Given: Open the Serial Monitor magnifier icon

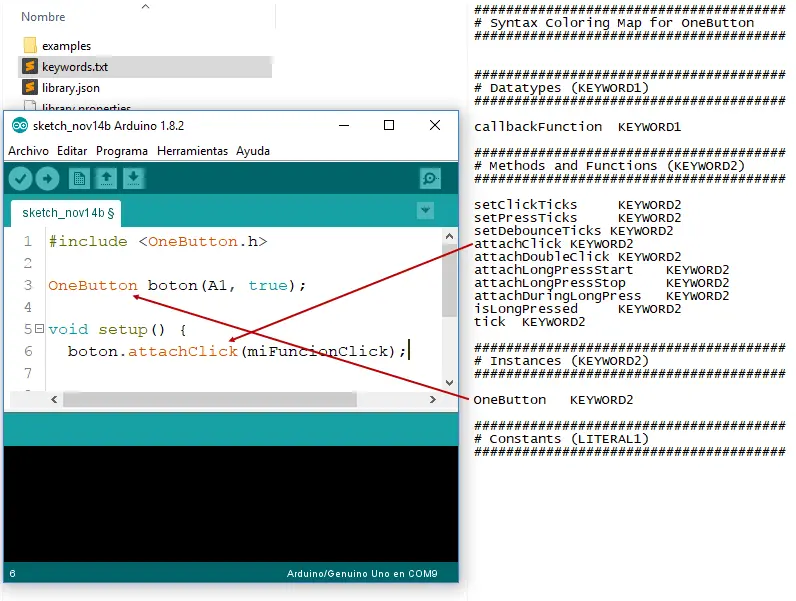Looking at the screenshot, I should 430,179.
